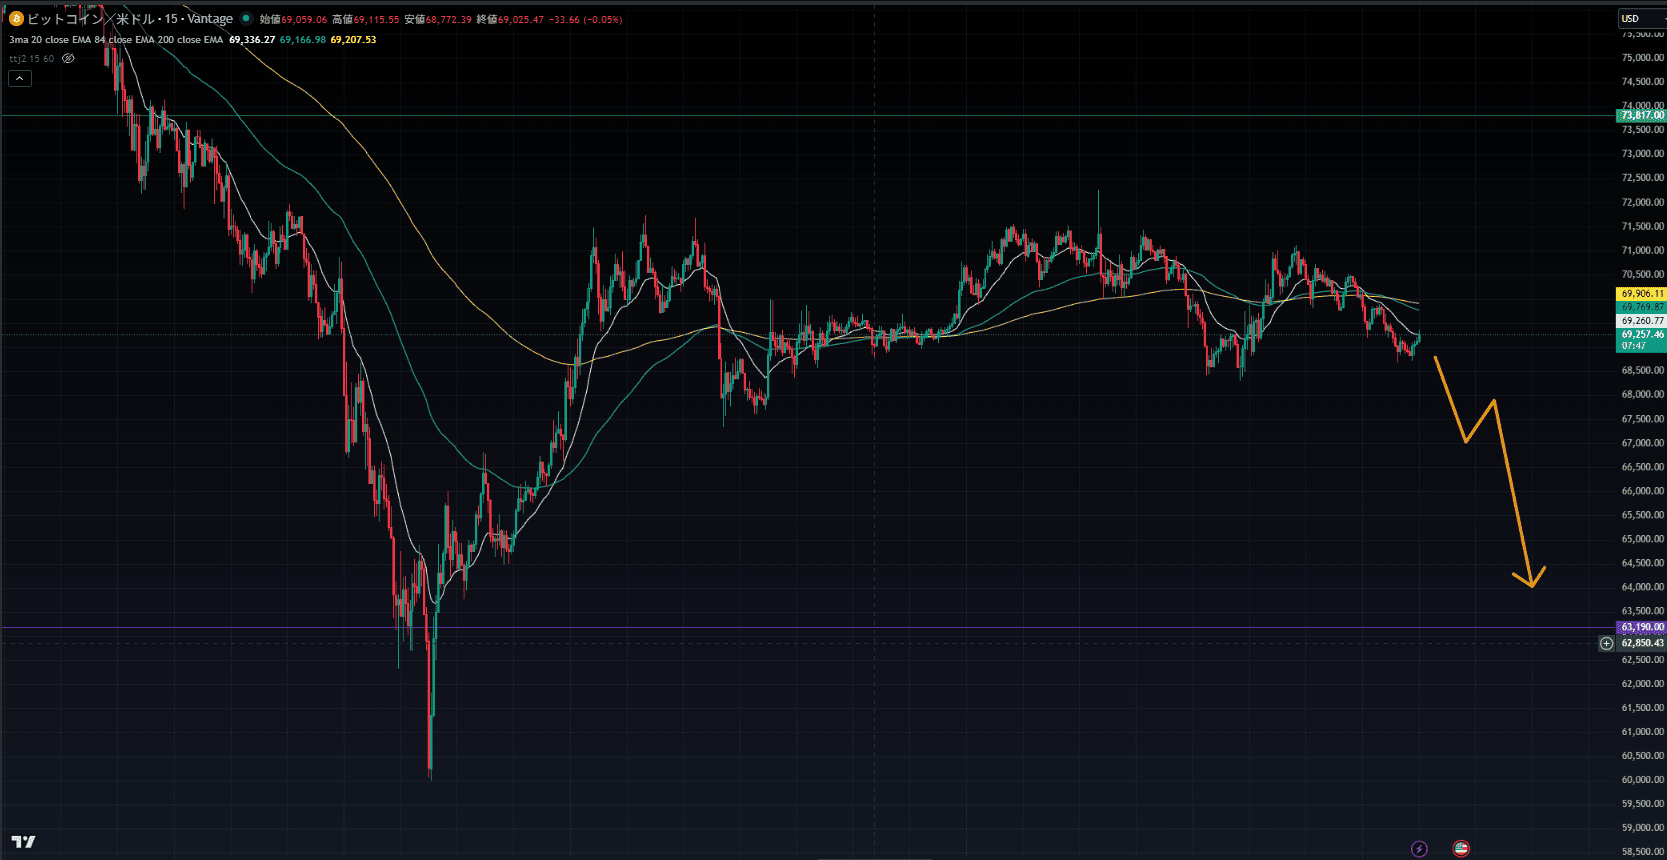Click the white 69,336.27 EMA value
Image resolution: width=1667 pixels, height=860 pixels.
click(252, 40)
